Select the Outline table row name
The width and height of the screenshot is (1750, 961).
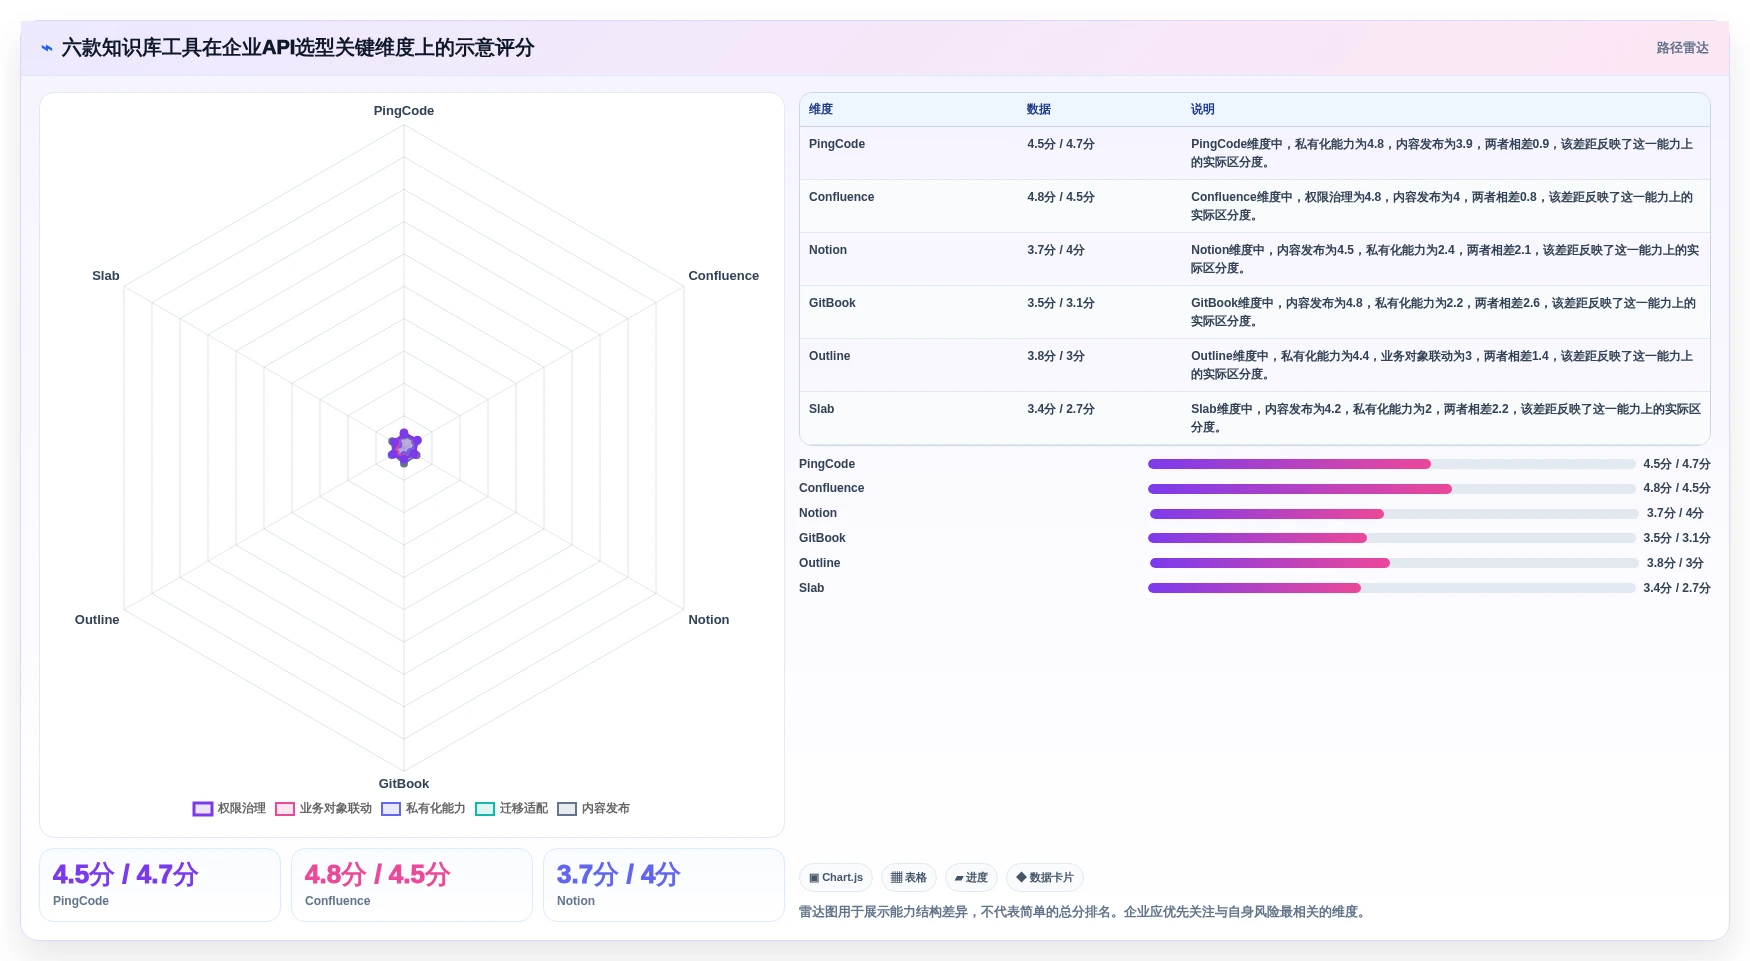(x=830, y=356)
